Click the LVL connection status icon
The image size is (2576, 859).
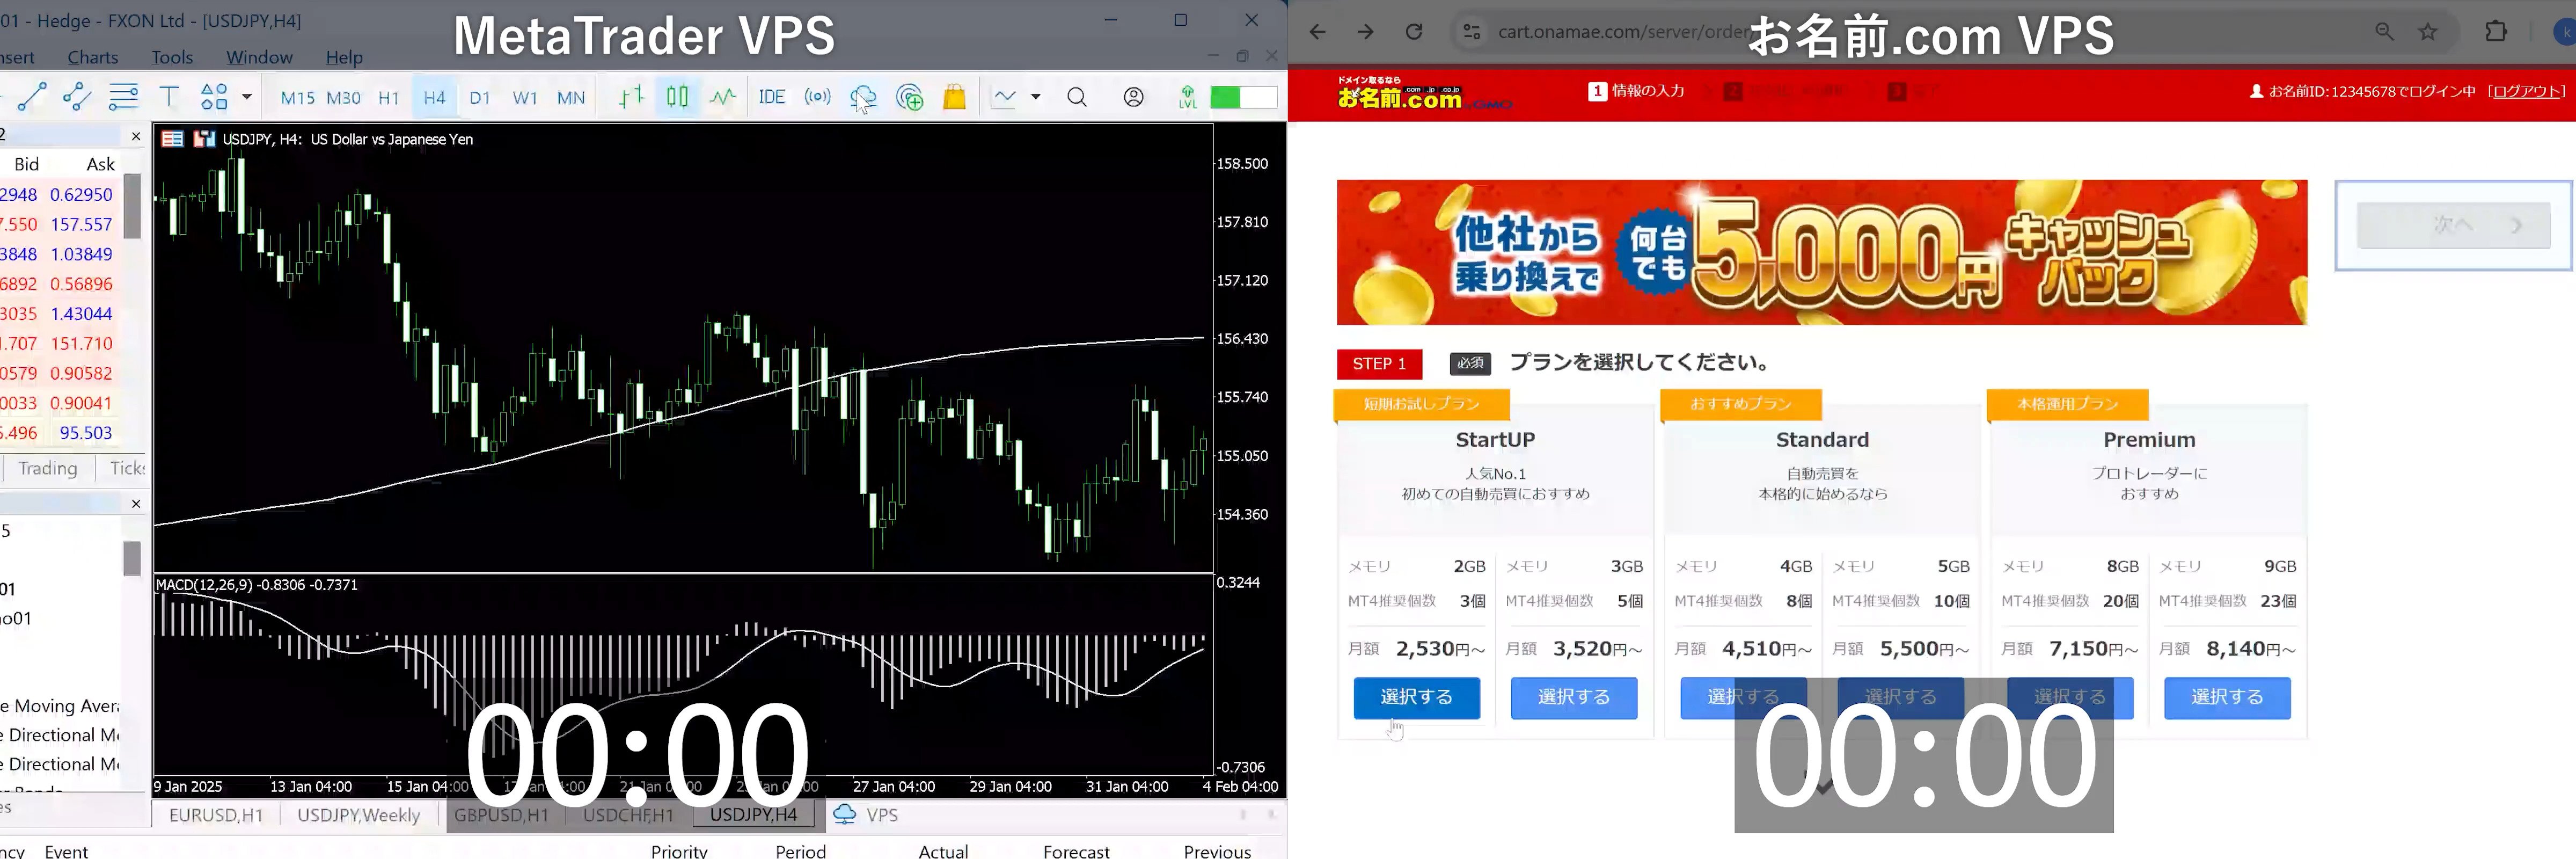[1187, 97]
